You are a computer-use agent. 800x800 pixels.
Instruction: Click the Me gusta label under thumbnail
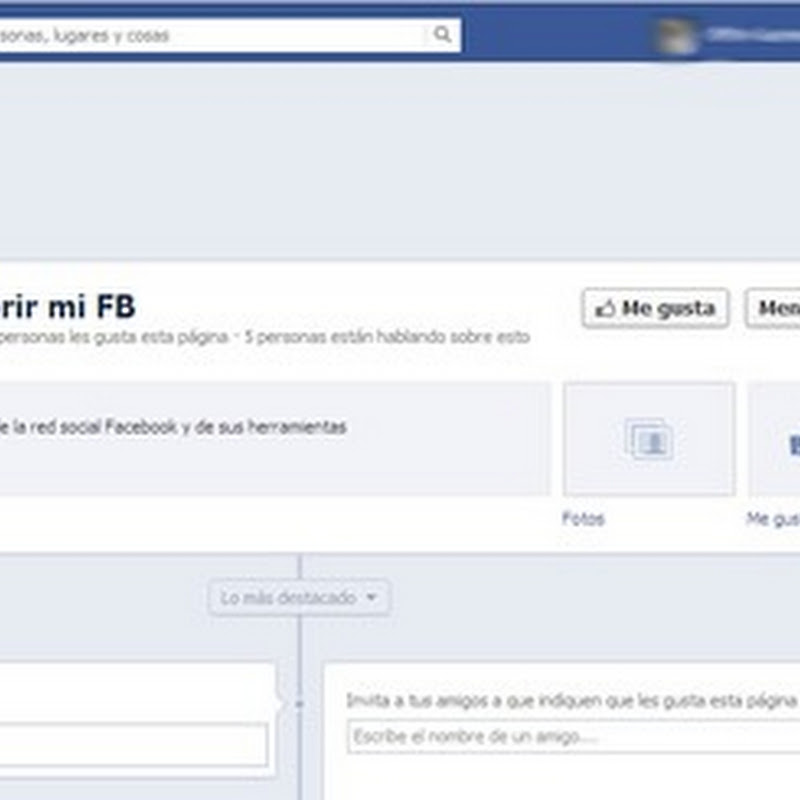(772, 519)
